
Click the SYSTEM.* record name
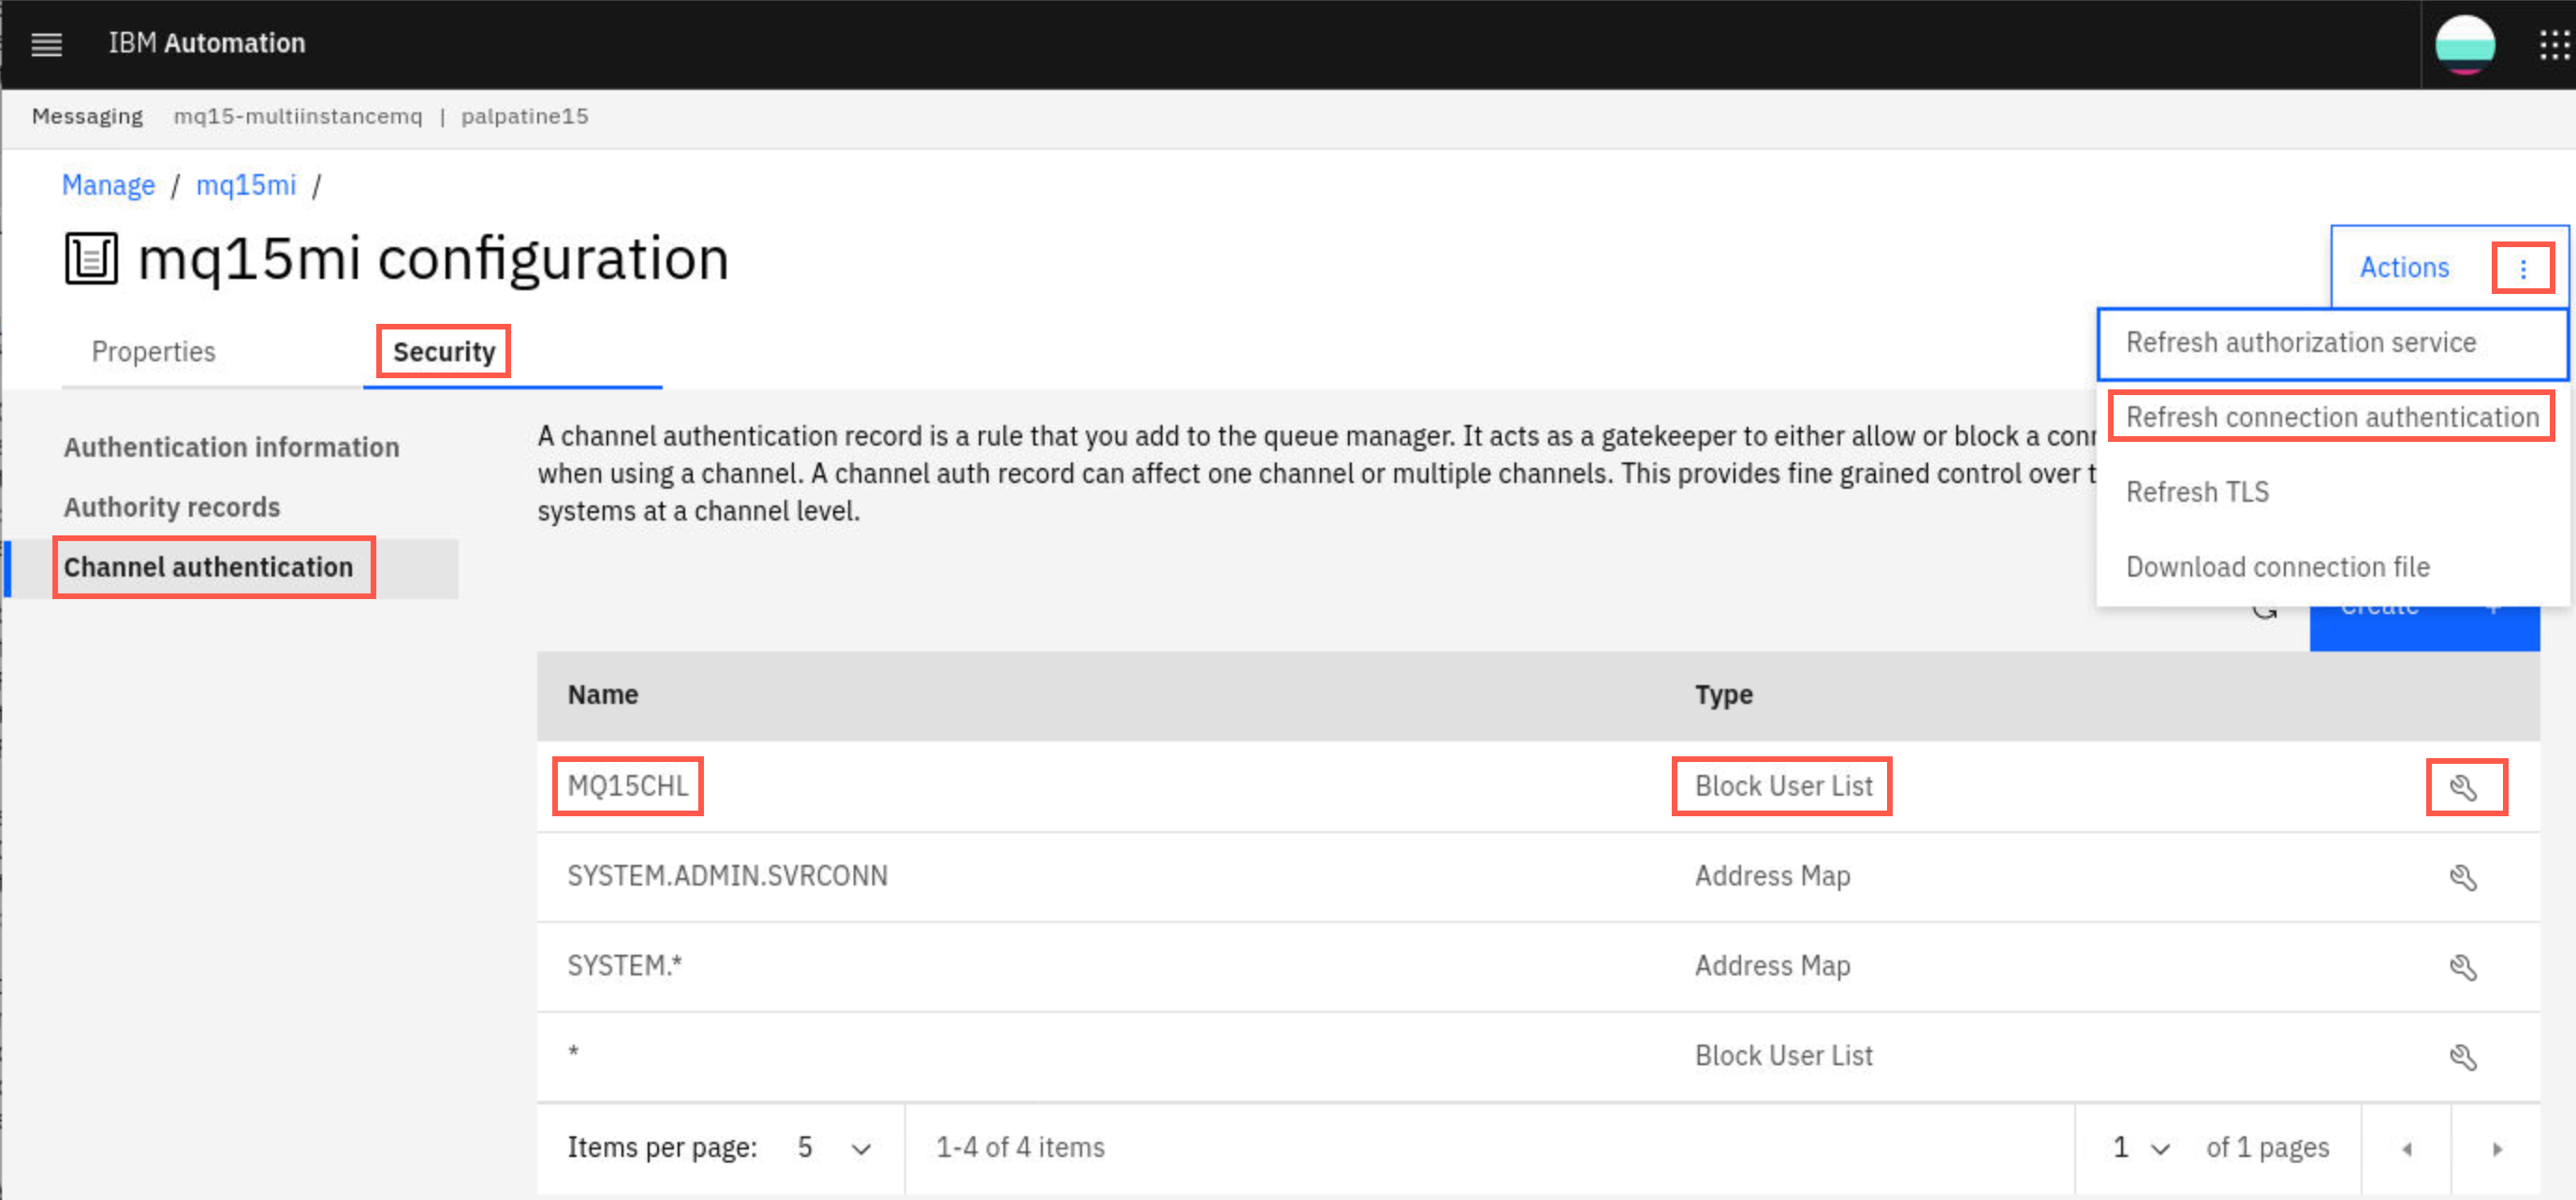point(624,966)
